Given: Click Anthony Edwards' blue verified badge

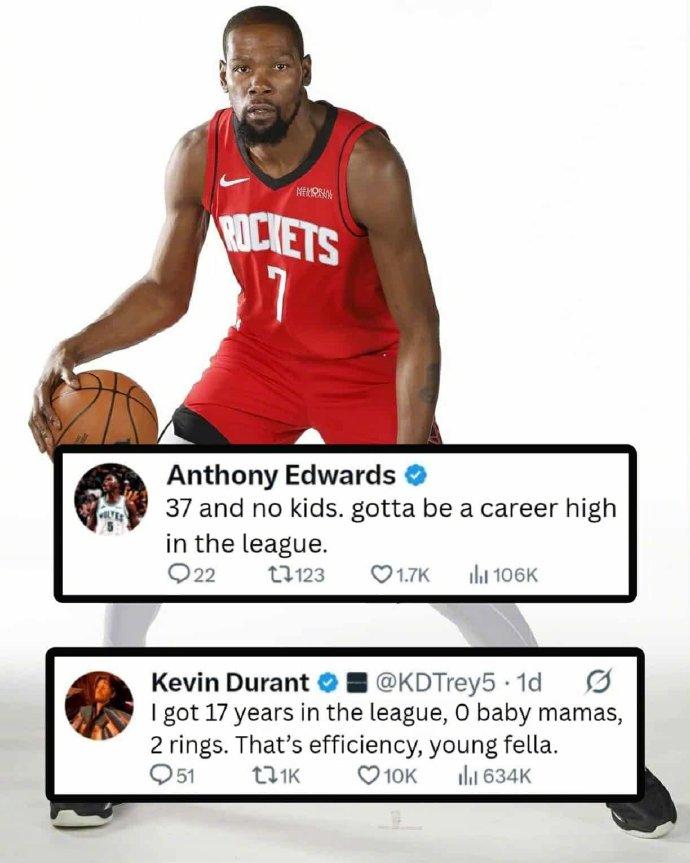Looking at the screenshot, I should (x=417, y=476).
